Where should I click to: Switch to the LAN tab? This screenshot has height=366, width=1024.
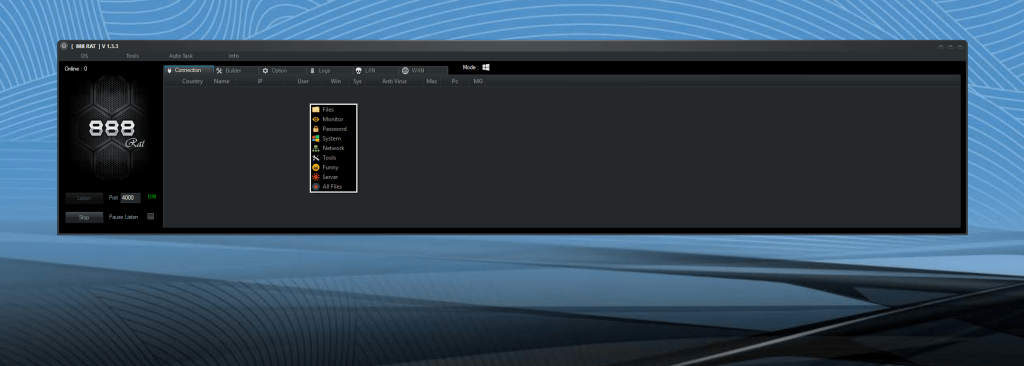coord(376,71)
